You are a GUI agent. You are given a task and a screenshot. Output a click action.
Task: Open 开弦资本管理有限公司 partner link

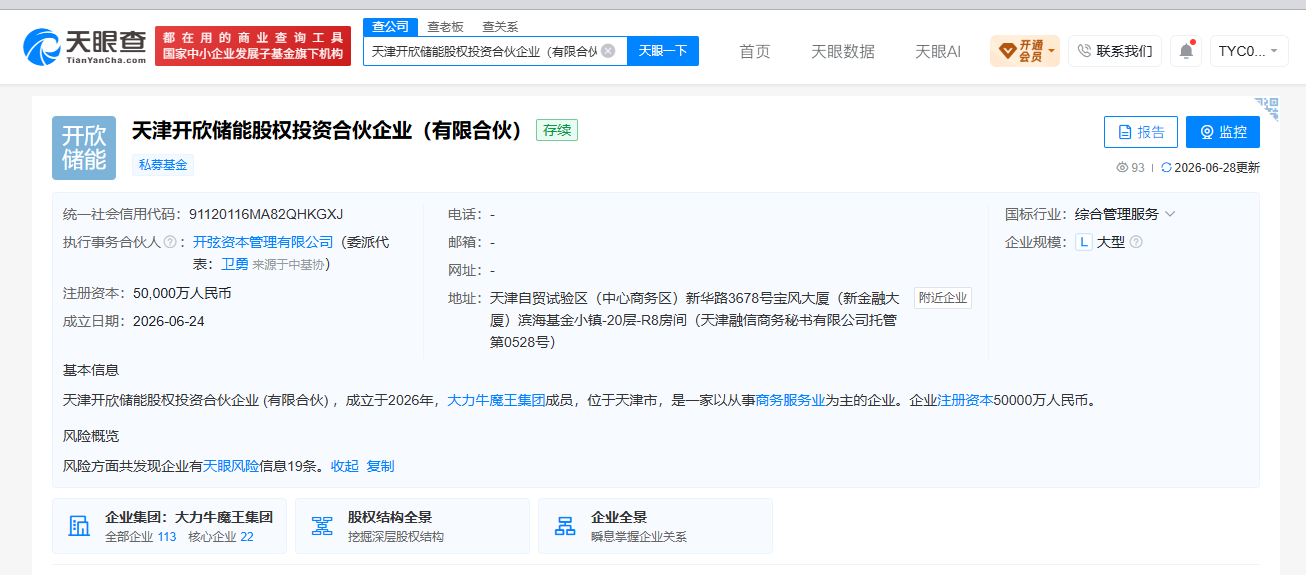tap(263, 242)
